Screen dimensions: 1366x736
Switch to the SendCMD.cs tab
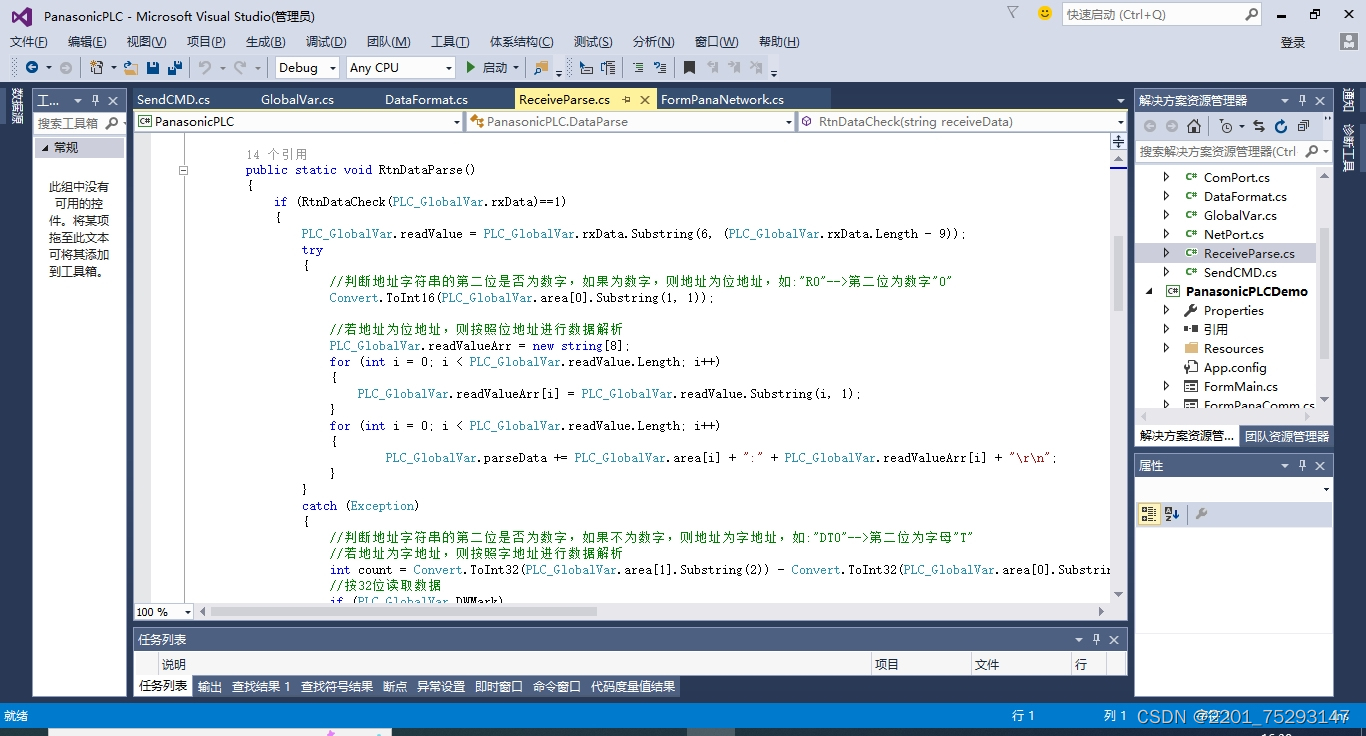[x=173, y=100]
